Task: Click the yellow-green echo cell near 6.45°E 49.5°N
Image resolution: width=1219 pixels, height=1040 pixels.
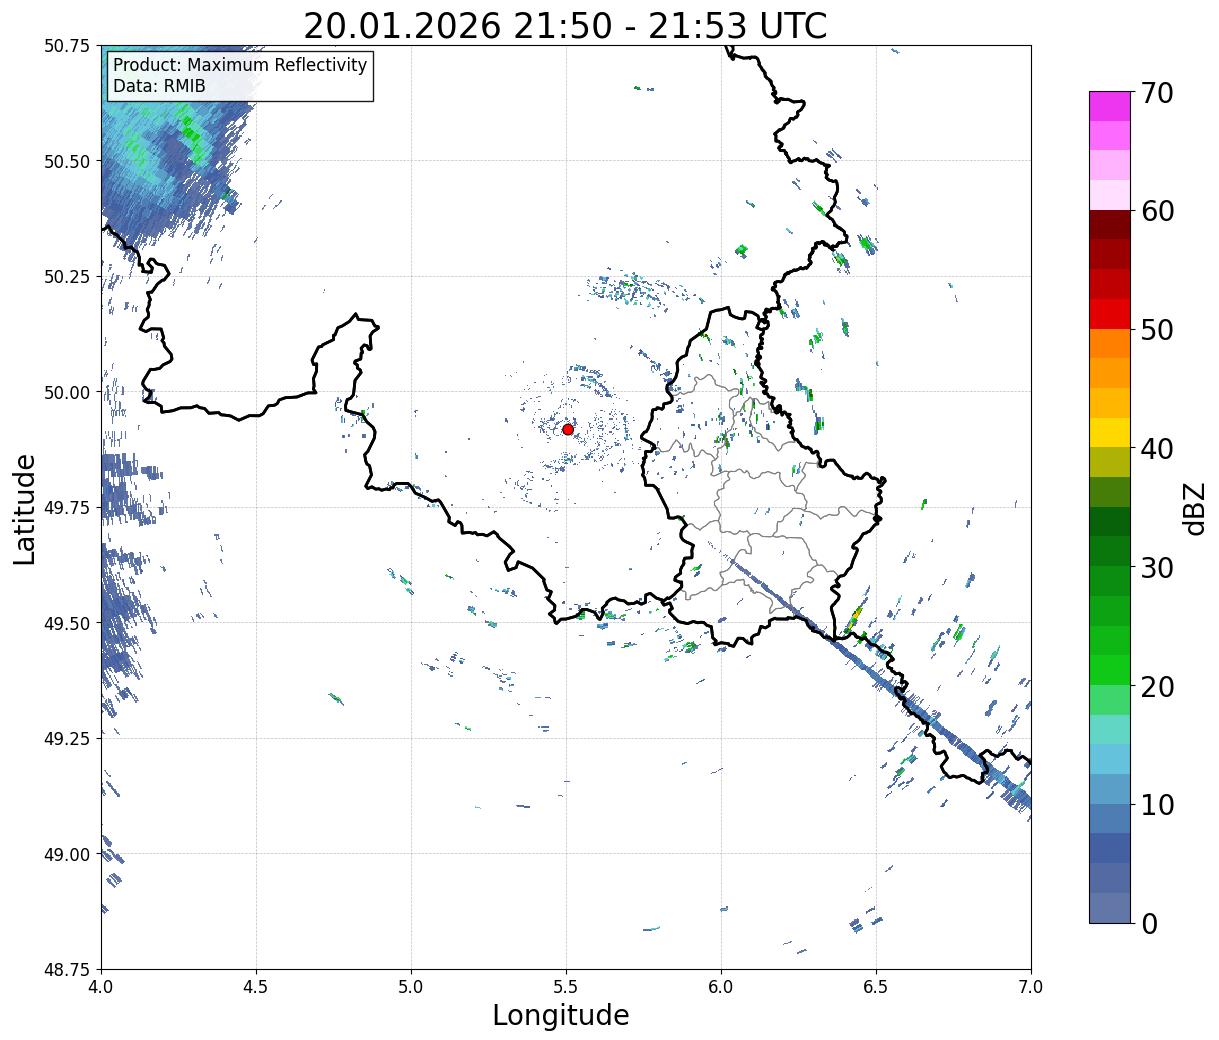Action: click(855, 618)
